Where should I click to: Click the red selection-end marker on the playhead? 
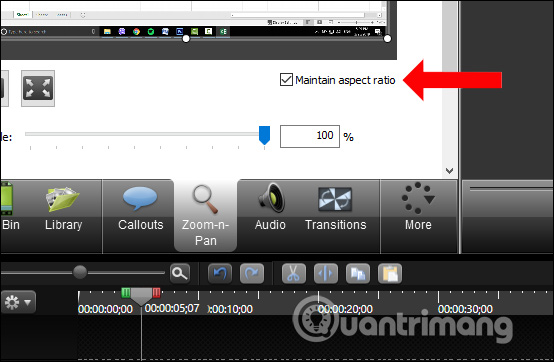click(x=157, y=293)
